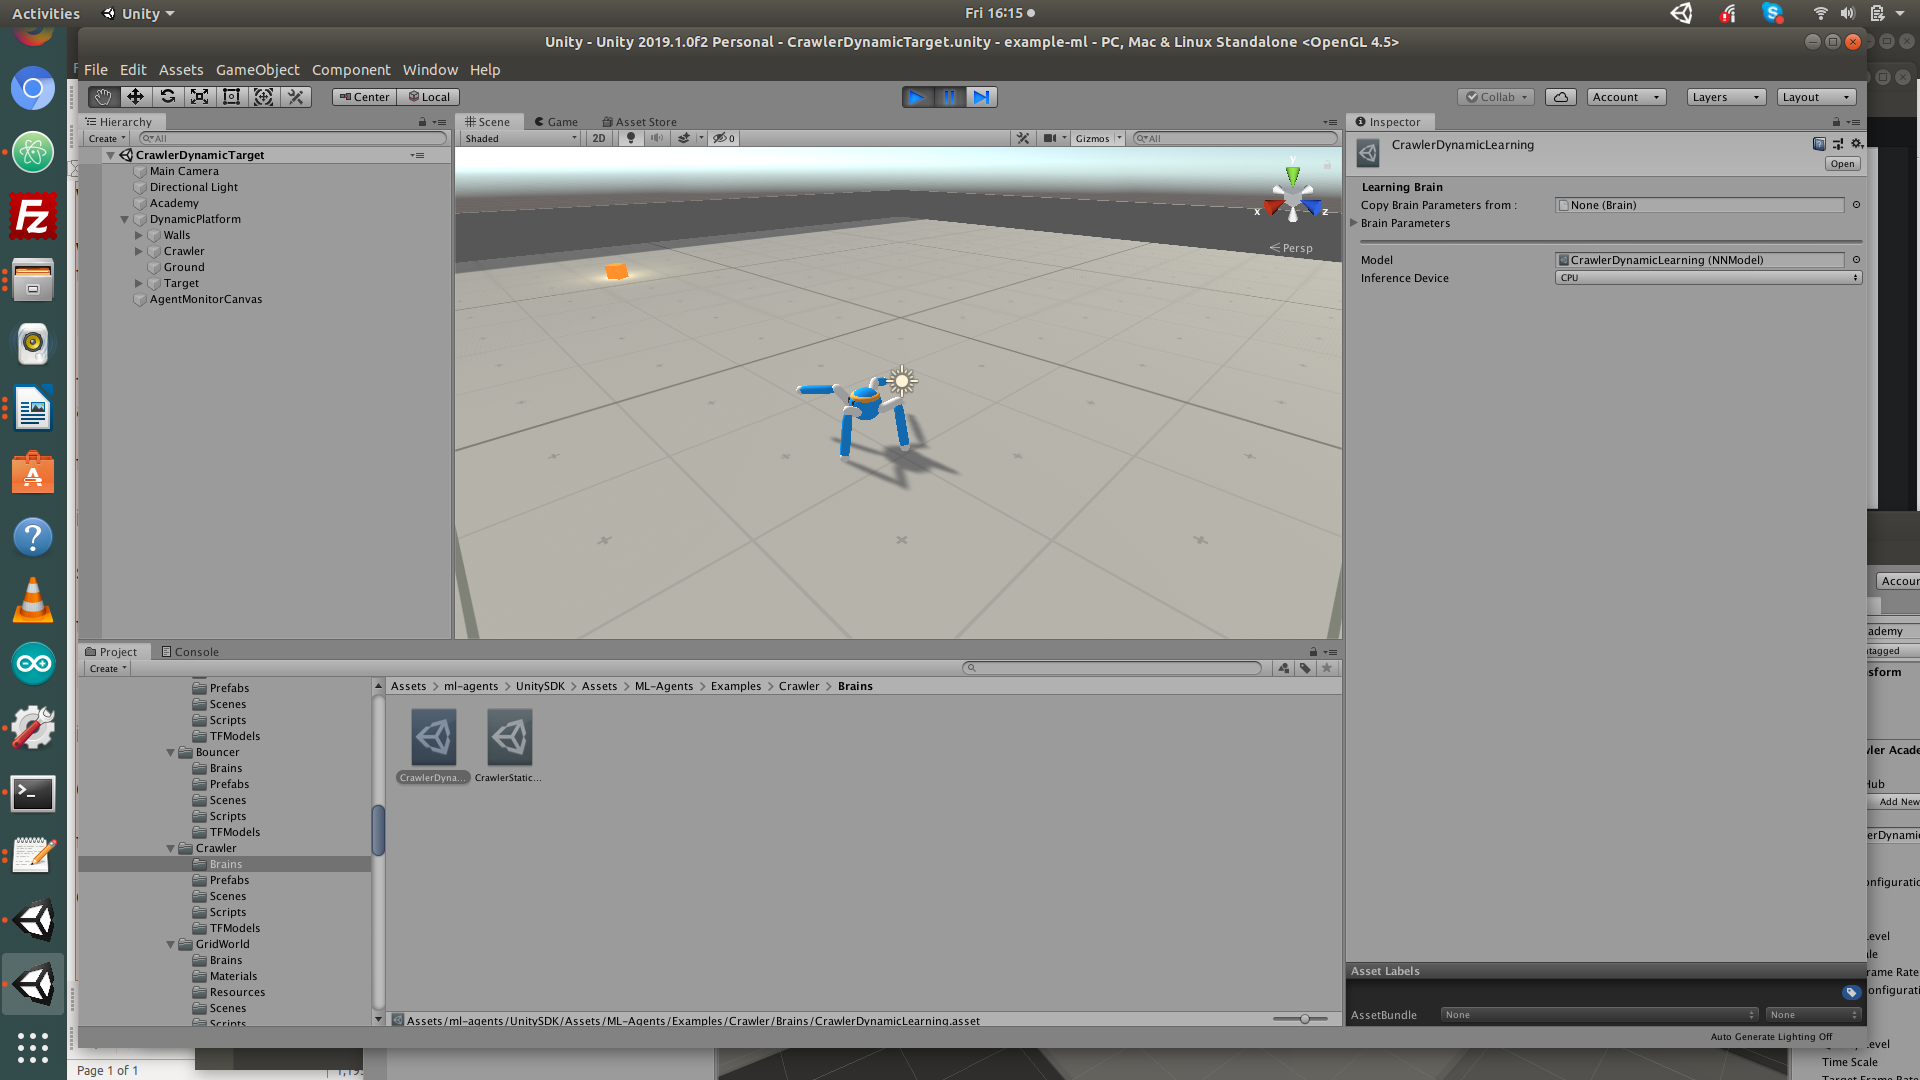Open the Assets menu

tap(181, 70)
